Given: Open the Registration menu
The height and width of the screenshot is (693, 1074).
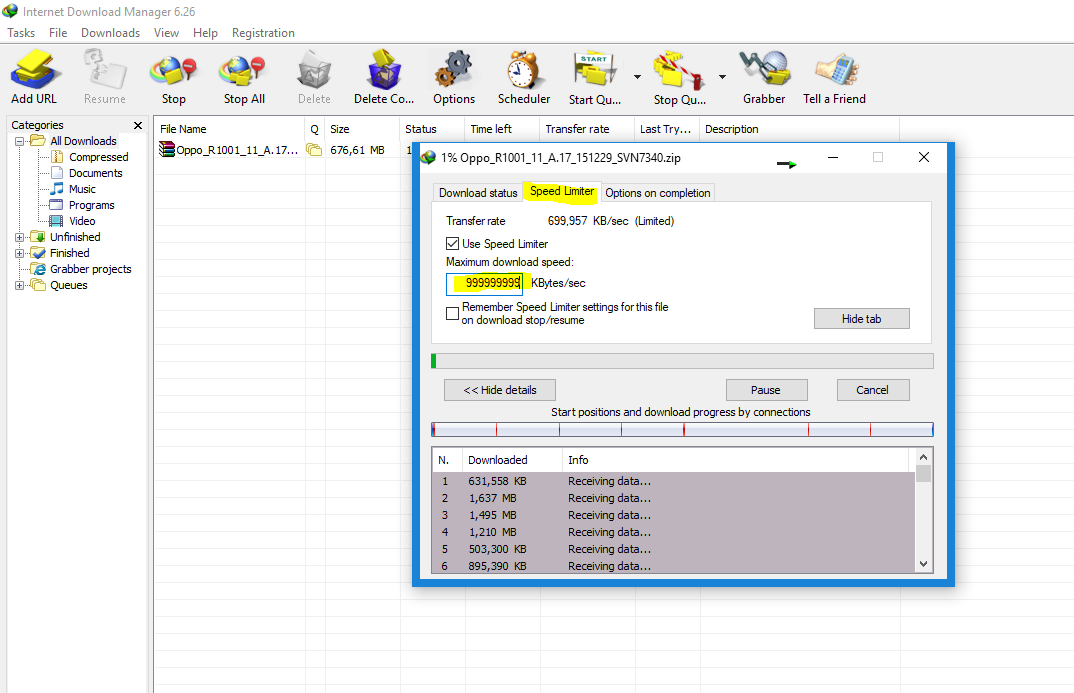Looking at the screenshot, I should 263,33.
